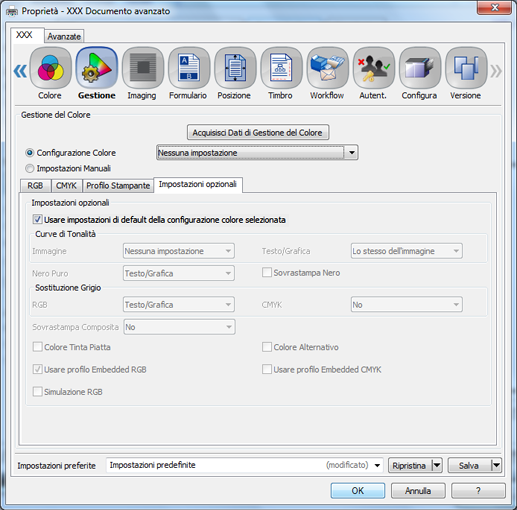
Task: Toggle Colore Alternativo checkbox
Action: click(267, 347)
